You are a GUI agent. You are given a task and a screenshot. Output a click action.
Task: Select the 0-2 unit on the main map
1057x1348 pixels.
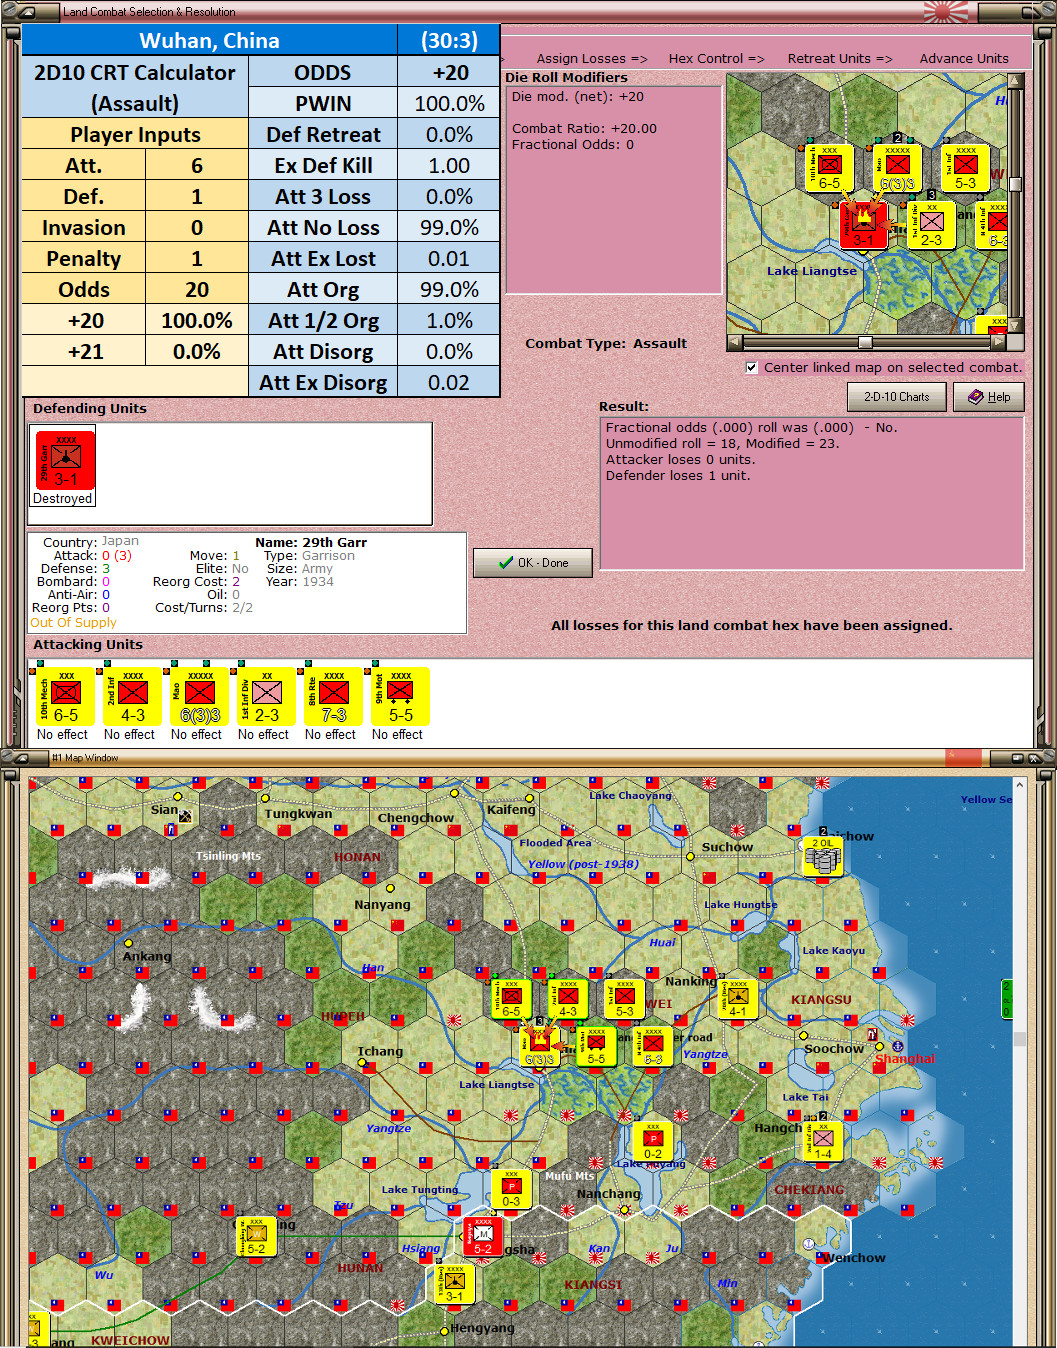tap(652, 1140)
